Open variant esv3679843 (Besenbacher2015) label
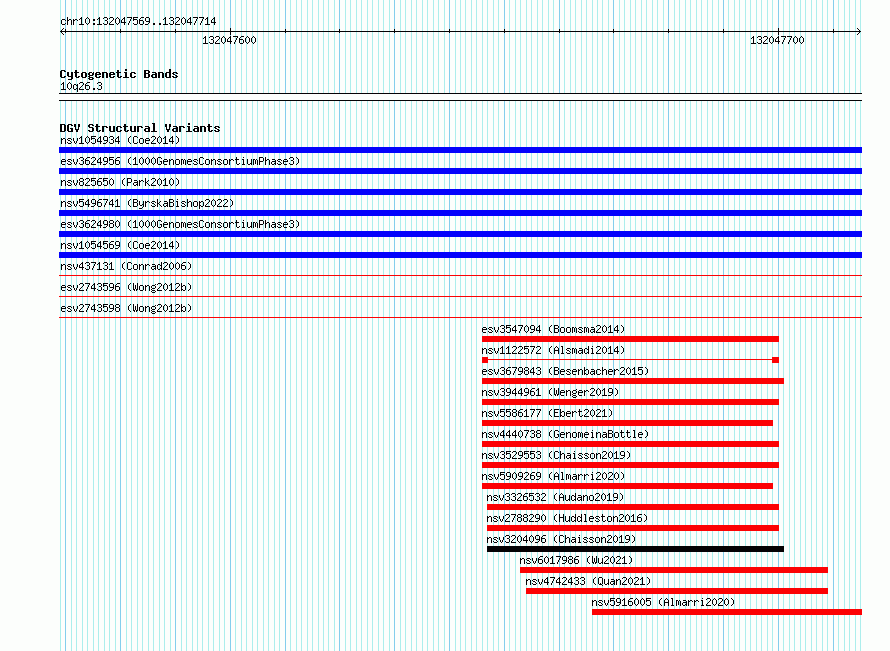The height and width of the screenshot is (651, 890). tap(565, 371)
